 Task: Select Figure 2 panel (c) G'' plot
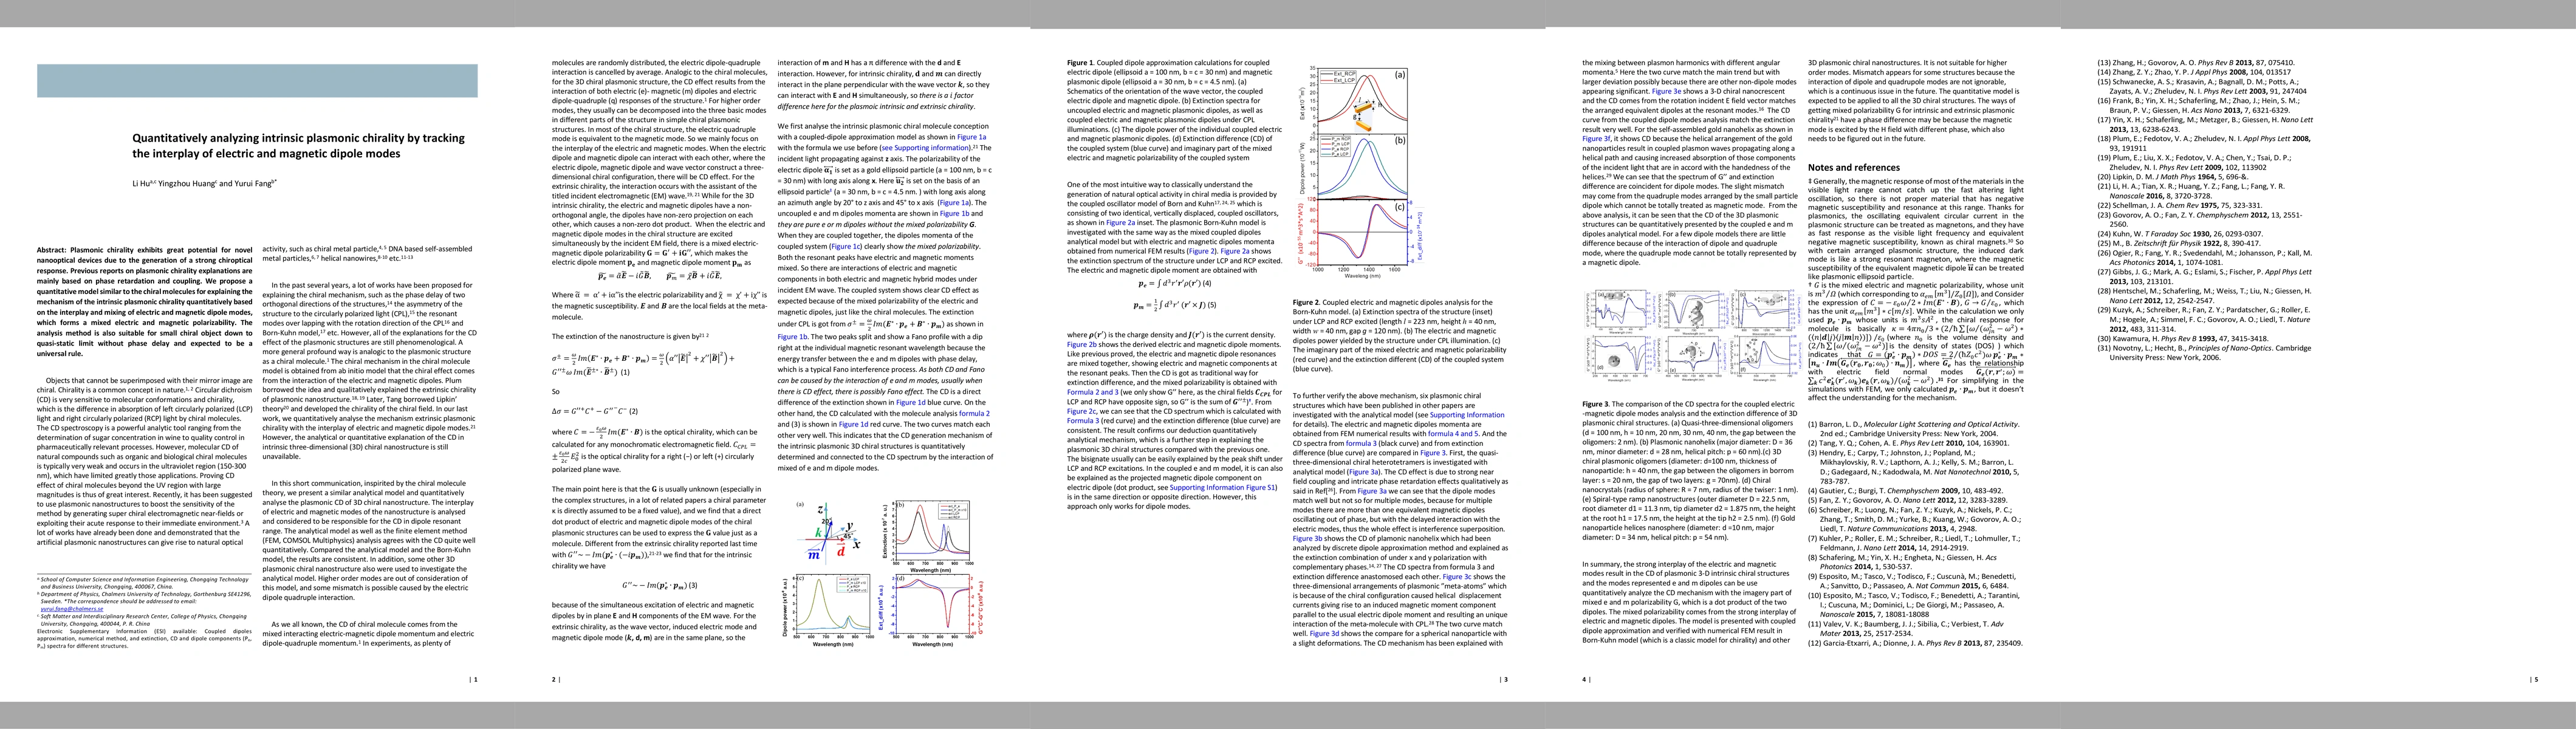(x=1365, y=232)
